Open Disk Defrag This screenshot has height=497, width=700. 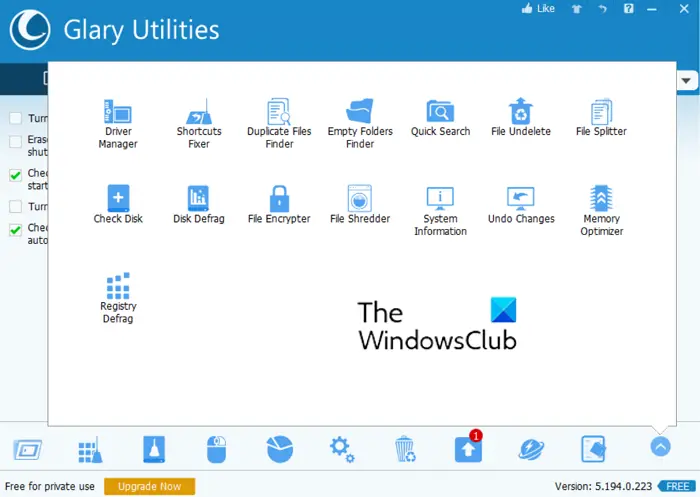click(x=199, y=205)
